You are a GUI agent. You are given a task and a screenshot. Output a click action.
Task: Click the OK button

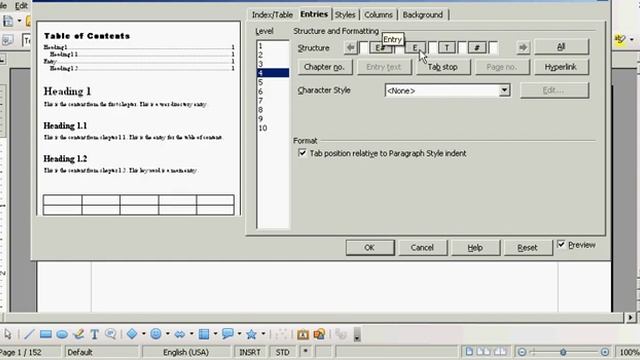click(370, 247)
